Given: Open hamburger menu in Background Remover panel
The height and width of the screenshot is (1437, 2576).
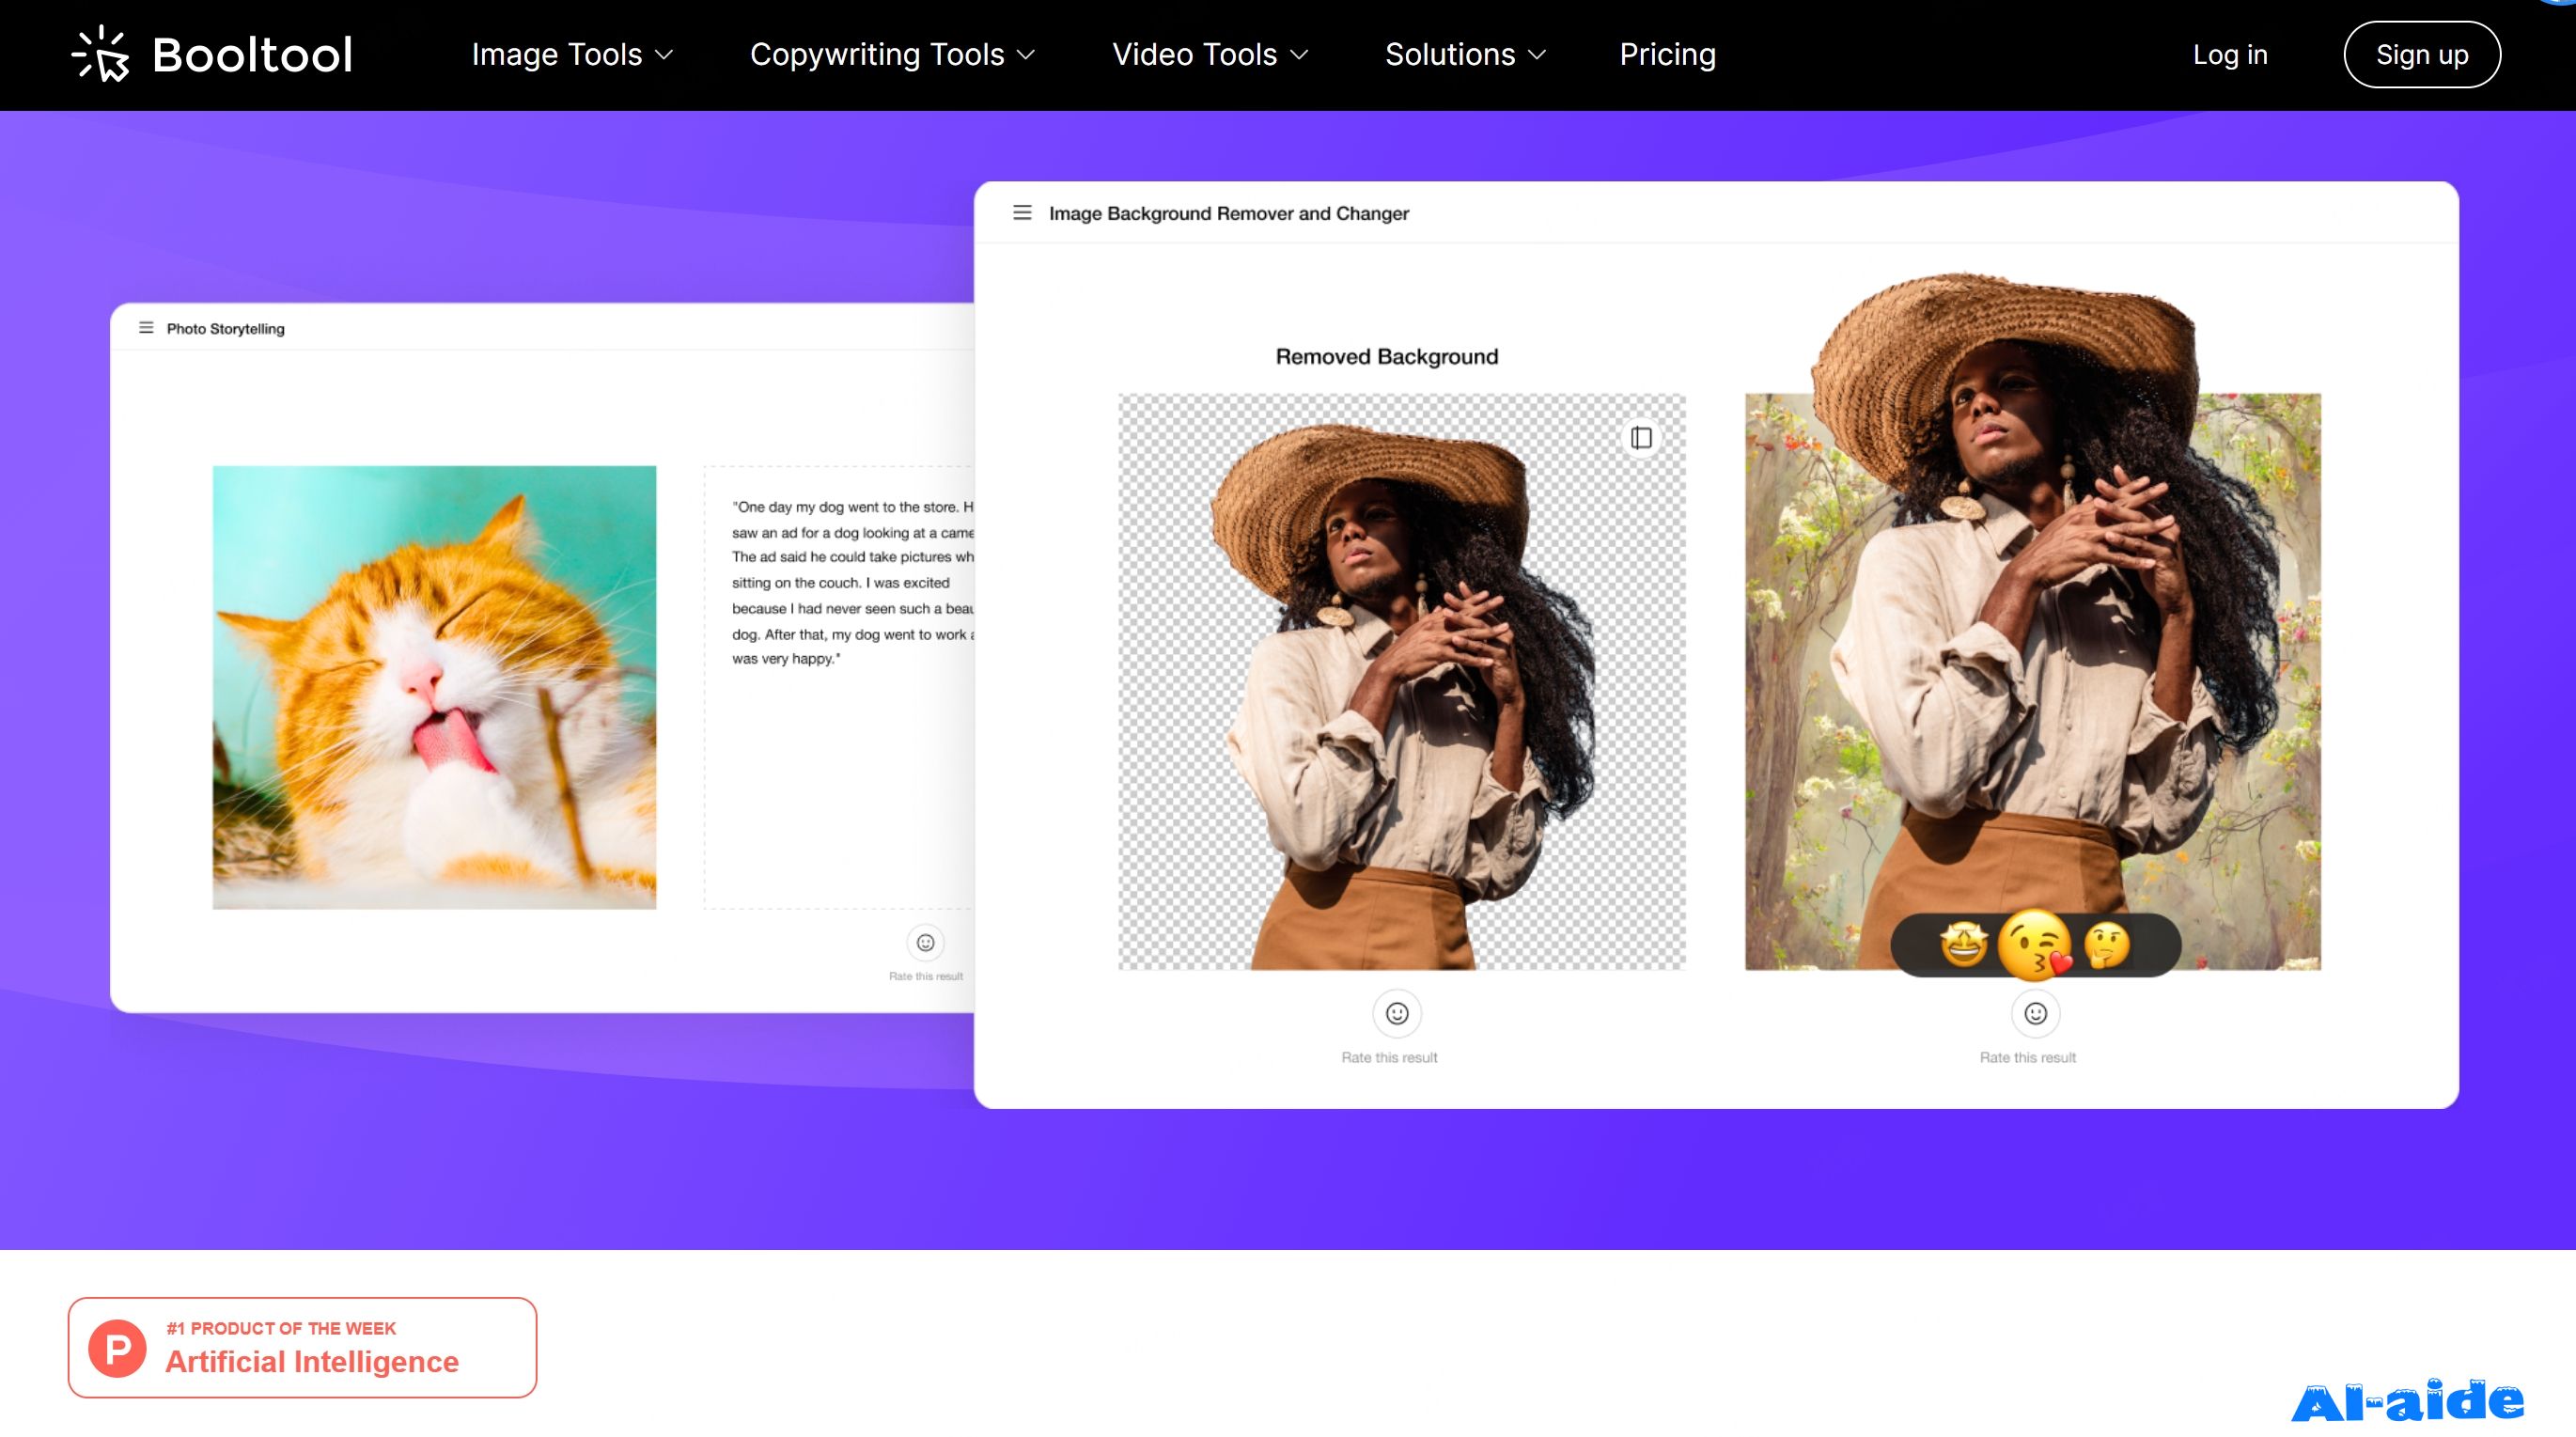Looking at the screenshot, I should 1022,212.
